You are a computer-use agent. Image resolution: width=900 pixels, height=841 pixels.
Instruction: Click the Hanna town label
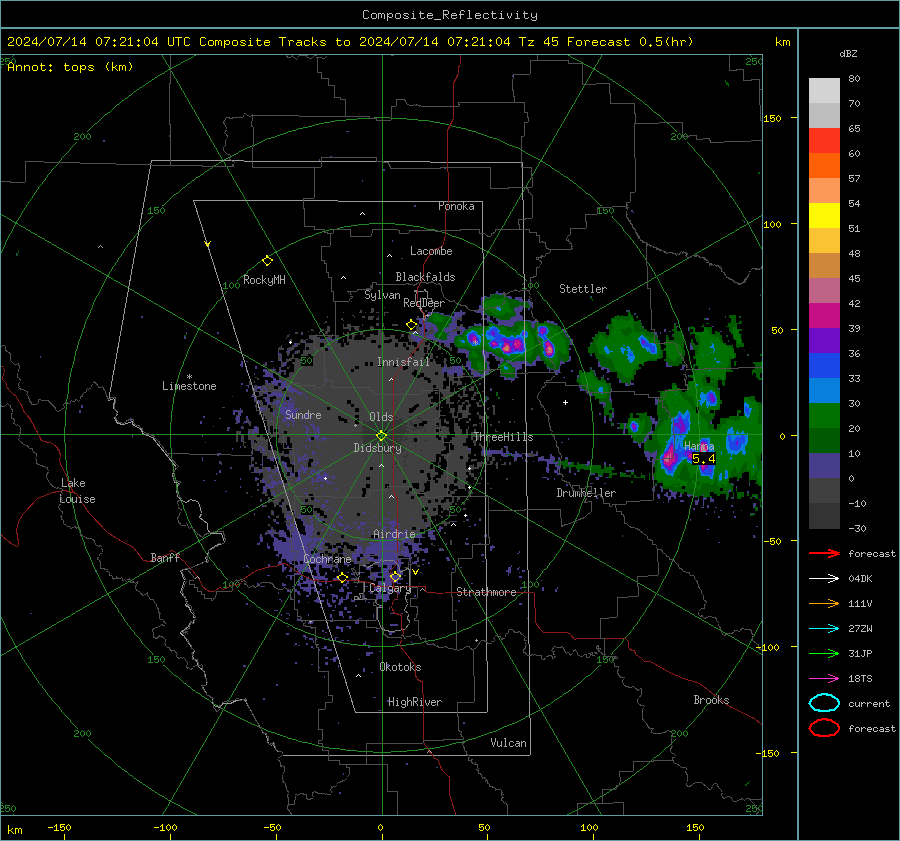point(699,446)
